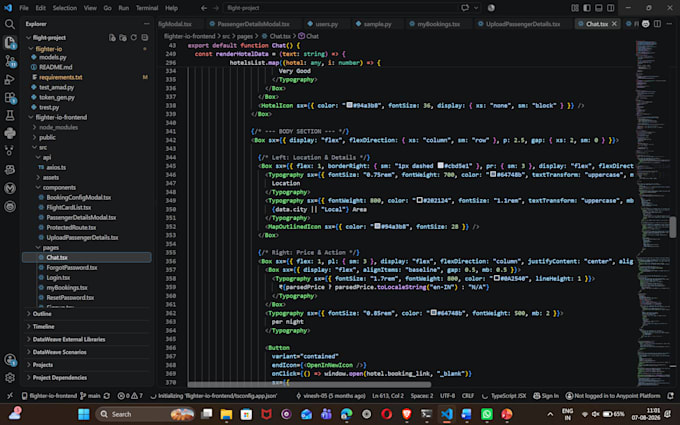This screenshot has width=680, height=425.
Task: Click the editor vertical scrollbar thumb
Action: pyautogui.click(x=673, y=227)
